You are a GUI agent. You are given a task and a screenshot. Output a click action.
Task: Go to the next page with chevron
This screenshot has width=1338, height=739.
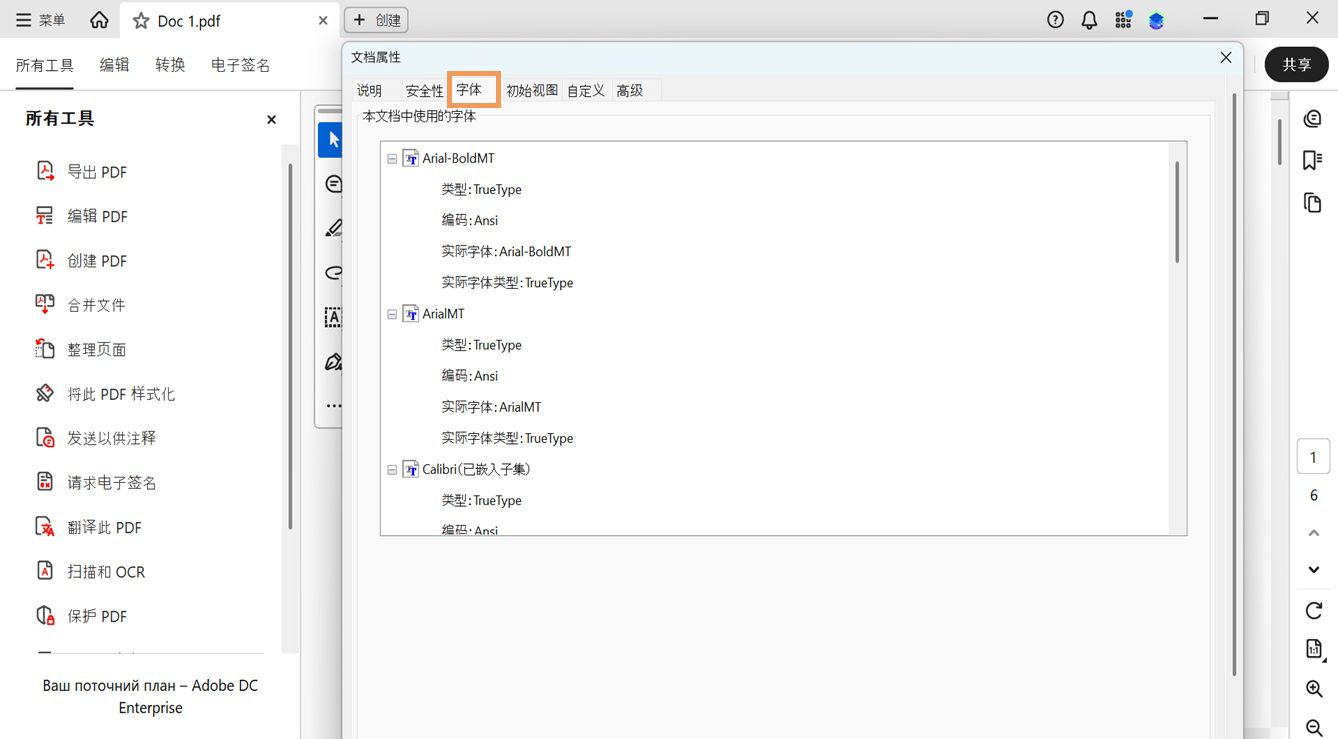coord(1313,569)
